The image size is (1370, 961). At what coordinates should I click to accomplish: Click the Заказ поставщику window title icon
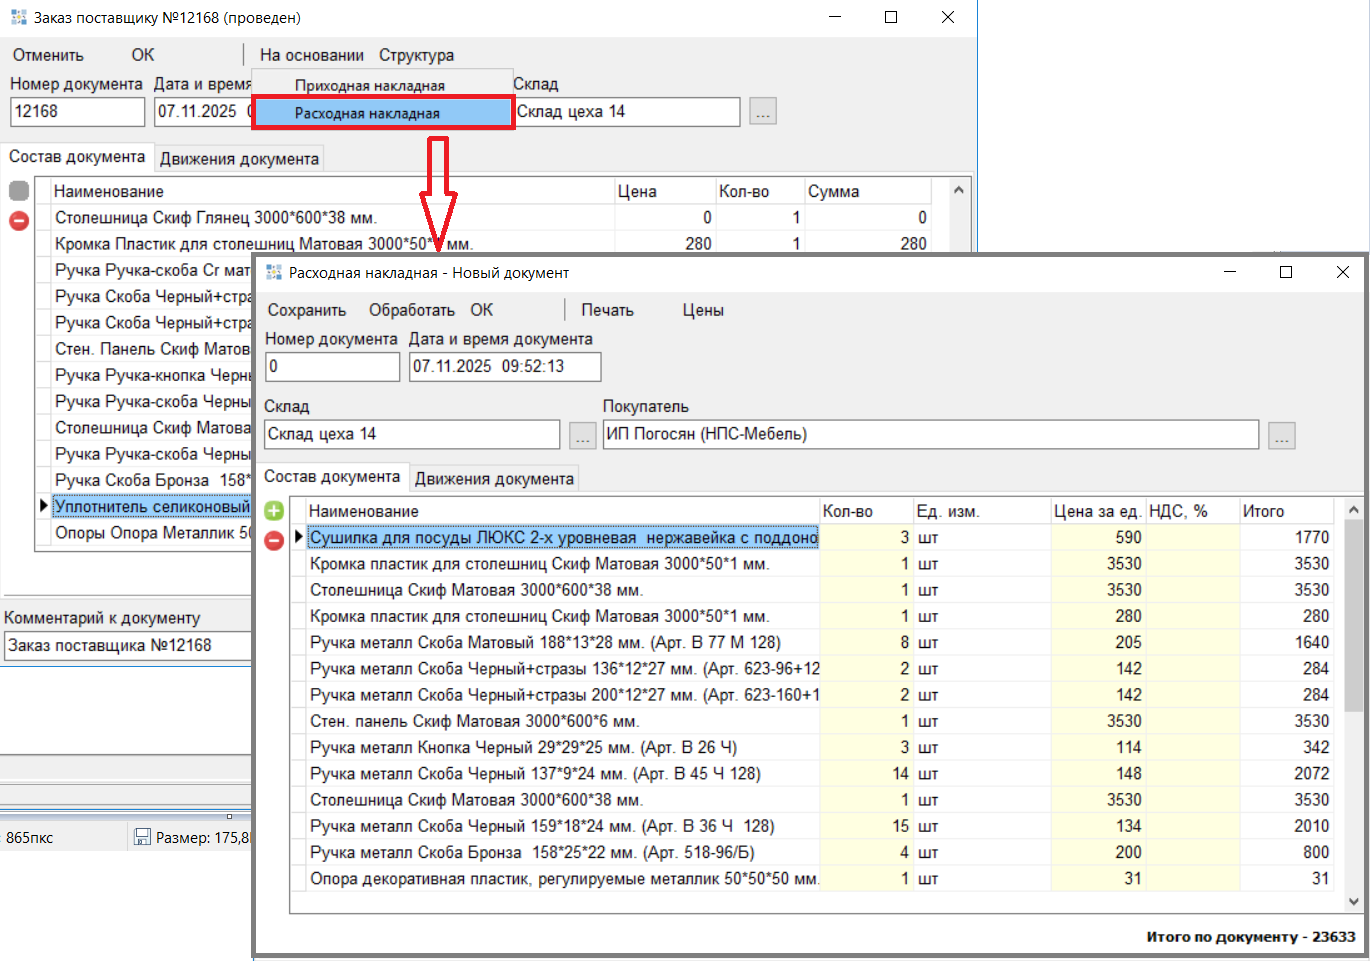pyautogui.click(x=19, y=18)
